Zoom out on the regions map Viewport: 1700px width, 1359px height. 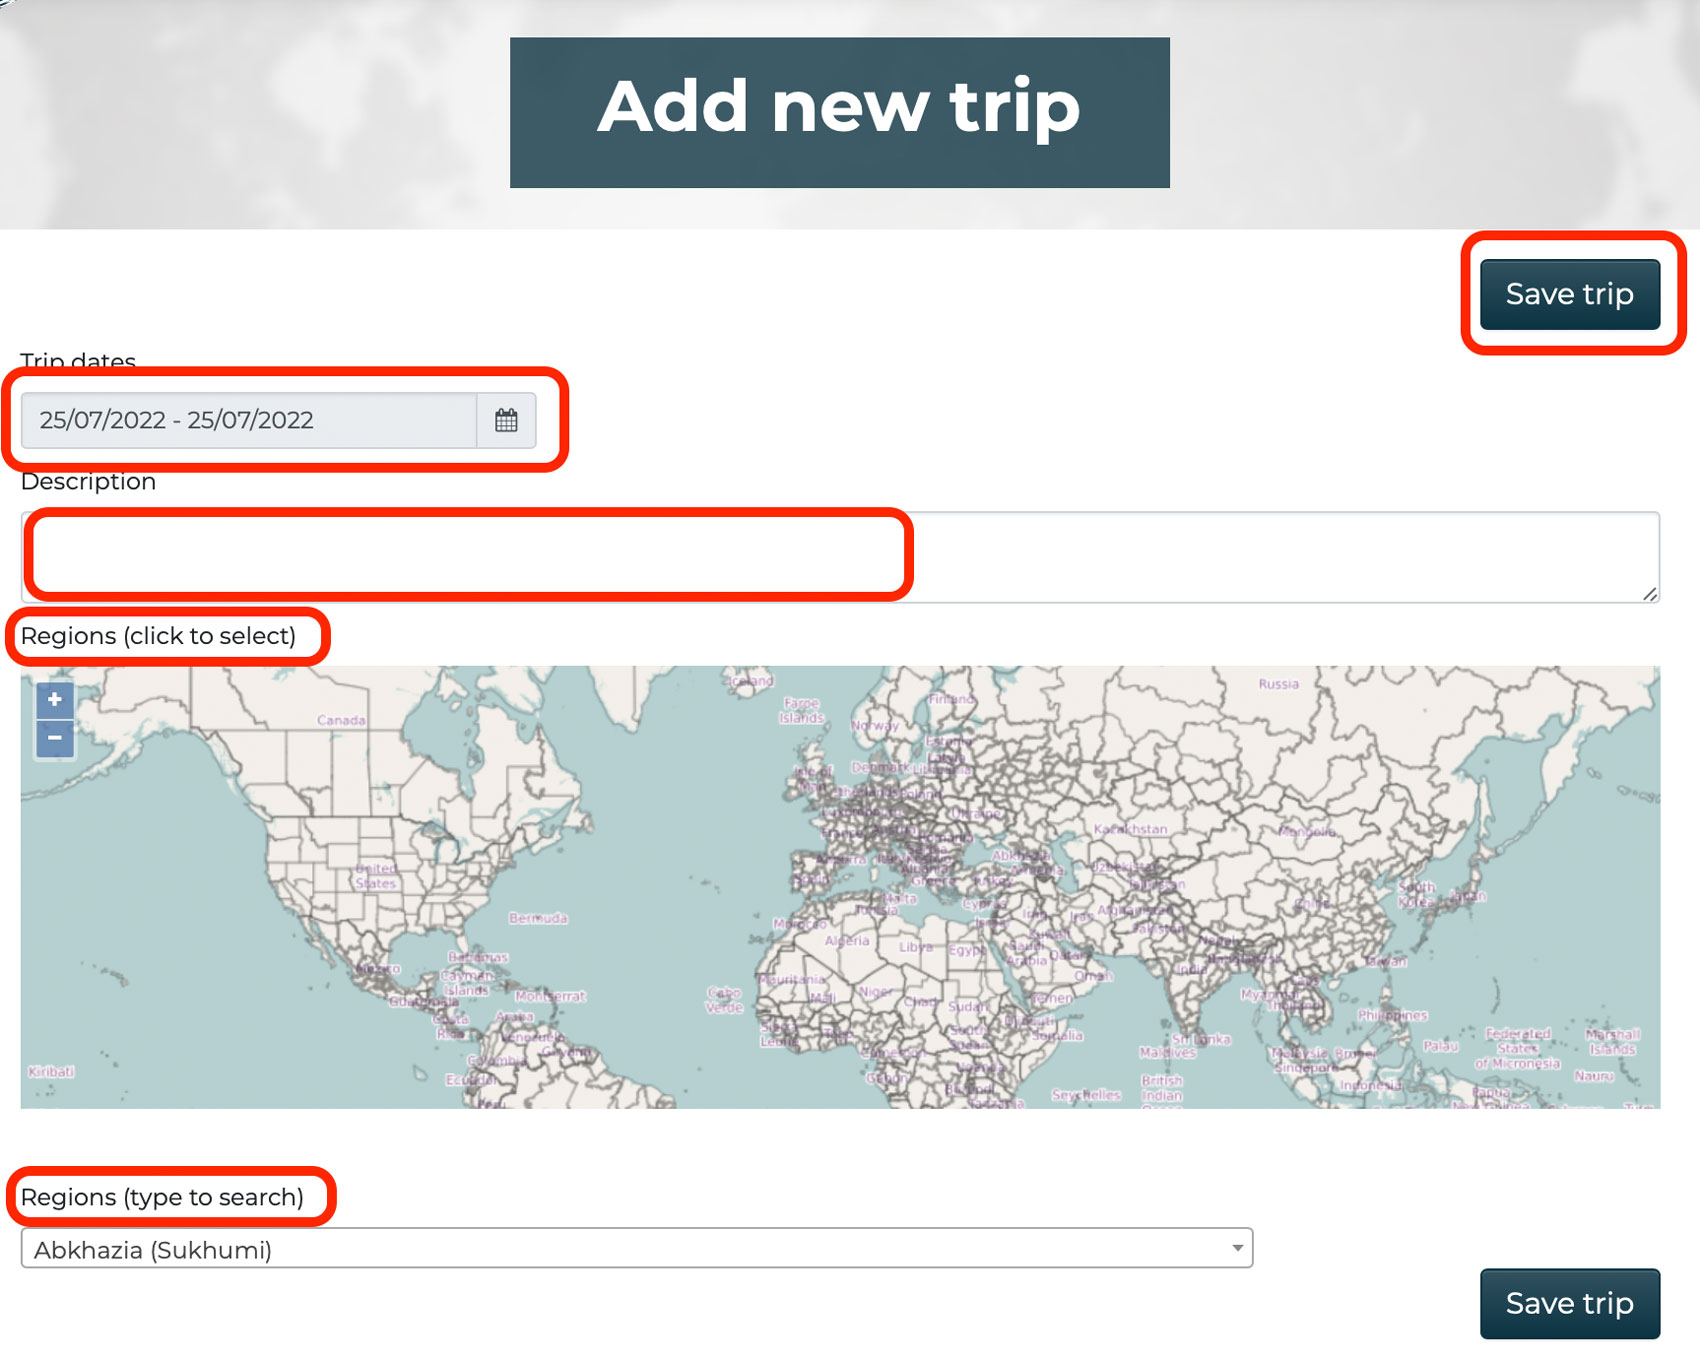55,738
